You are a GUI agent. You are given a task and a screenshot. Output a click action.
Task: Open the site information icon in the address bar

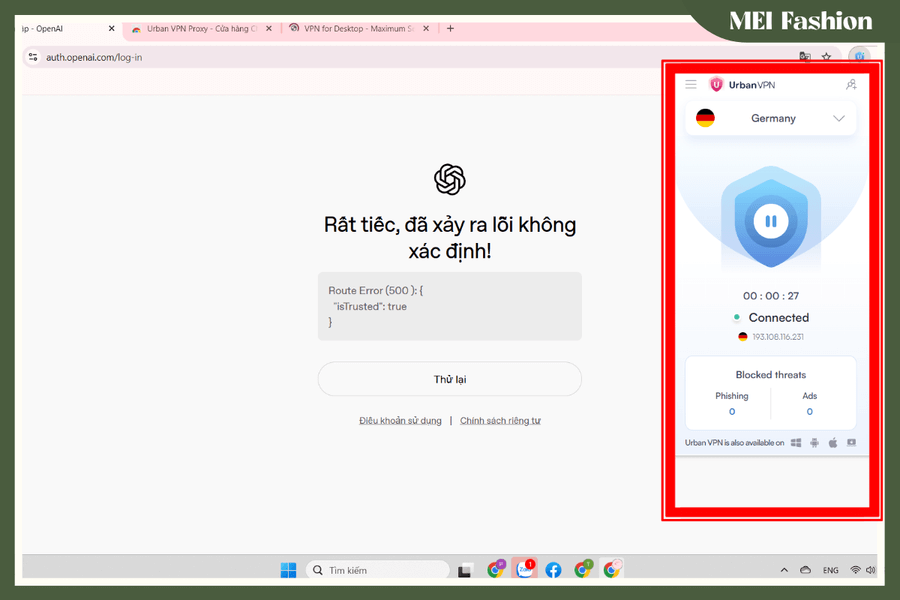coord(33,57)
